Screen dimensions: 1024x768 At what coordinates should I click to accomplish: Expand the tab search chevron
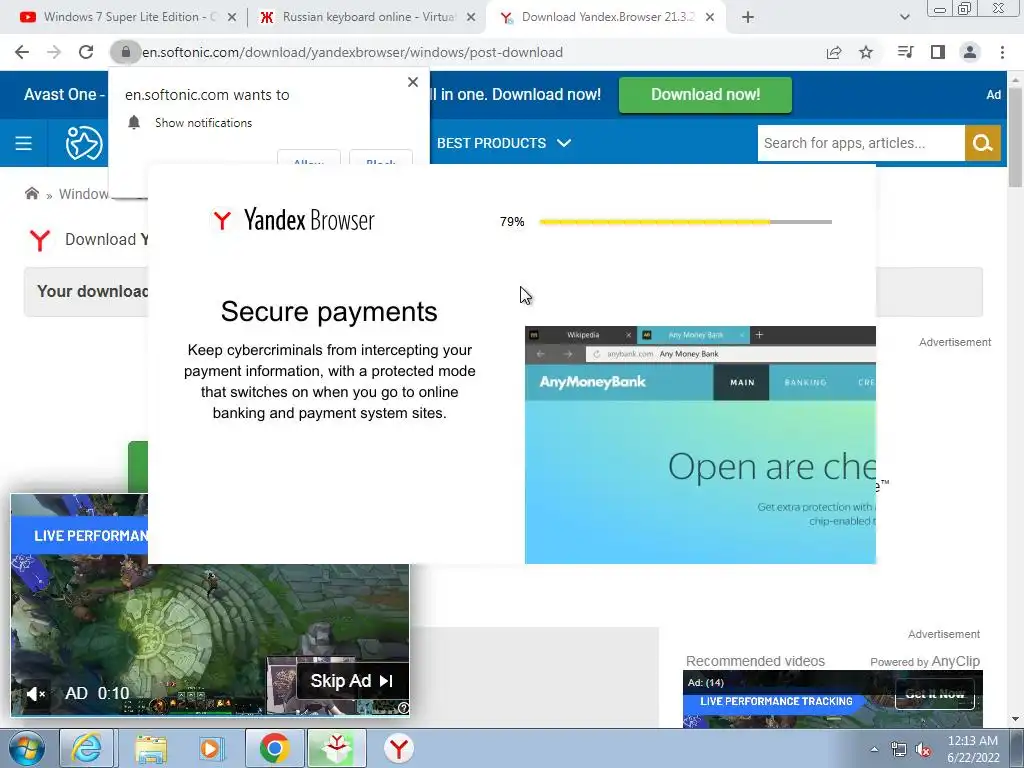pyautogui.click(x=904, y=18)
